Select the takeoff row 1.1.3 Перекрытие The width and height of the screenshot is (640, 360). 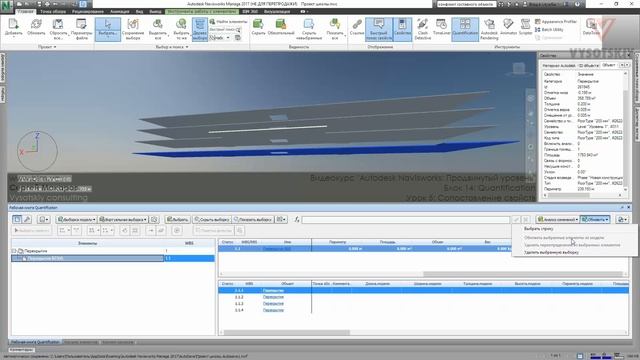coord(423,304)
